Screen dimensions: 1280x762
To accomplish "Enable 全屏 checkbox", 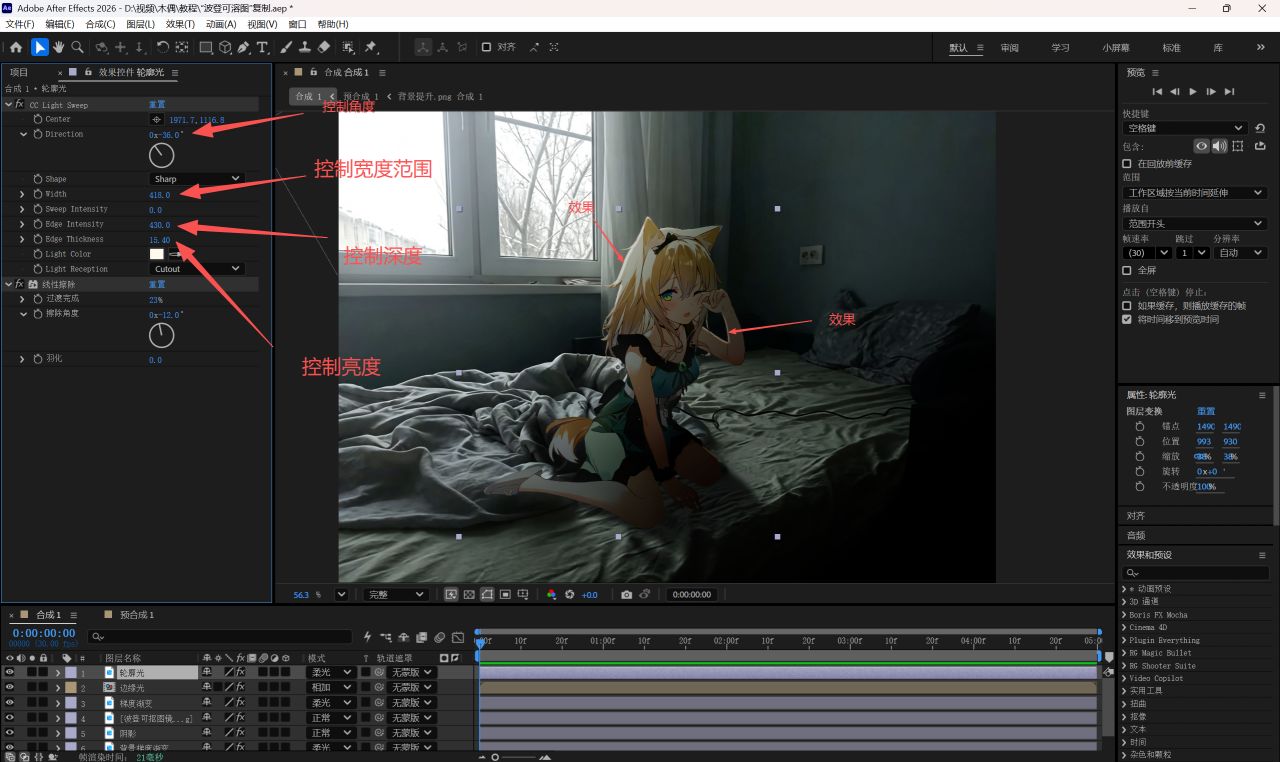I will click(1127, 270).
